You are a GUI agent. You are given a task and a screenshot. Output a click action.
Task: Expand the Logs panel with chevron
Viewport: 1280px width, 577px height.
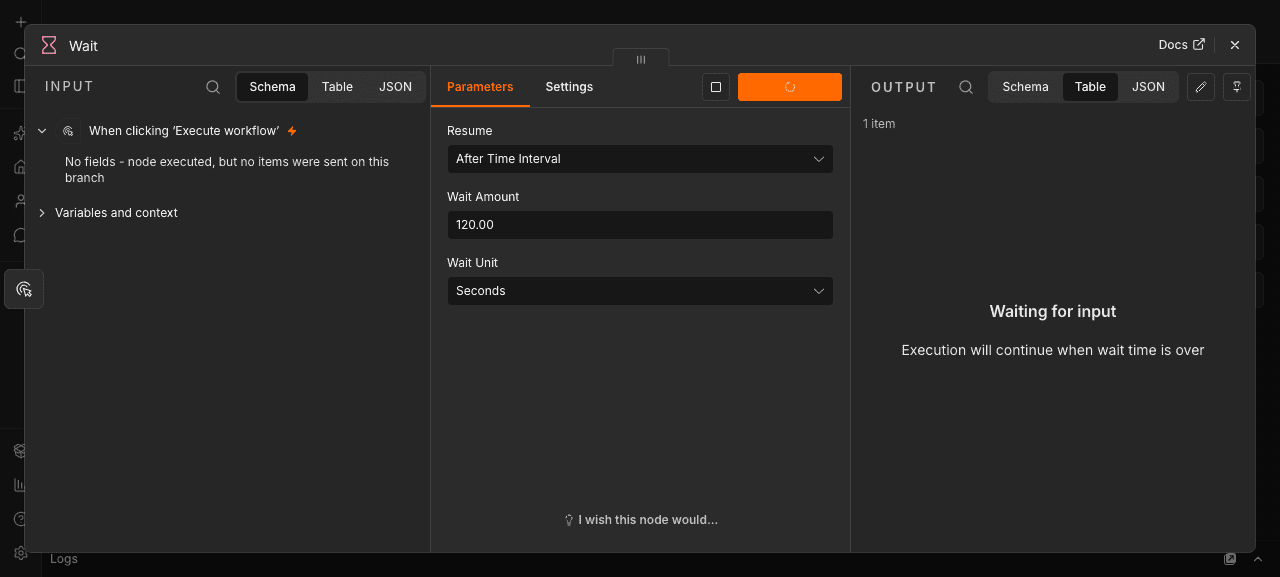click(1258, 559)
